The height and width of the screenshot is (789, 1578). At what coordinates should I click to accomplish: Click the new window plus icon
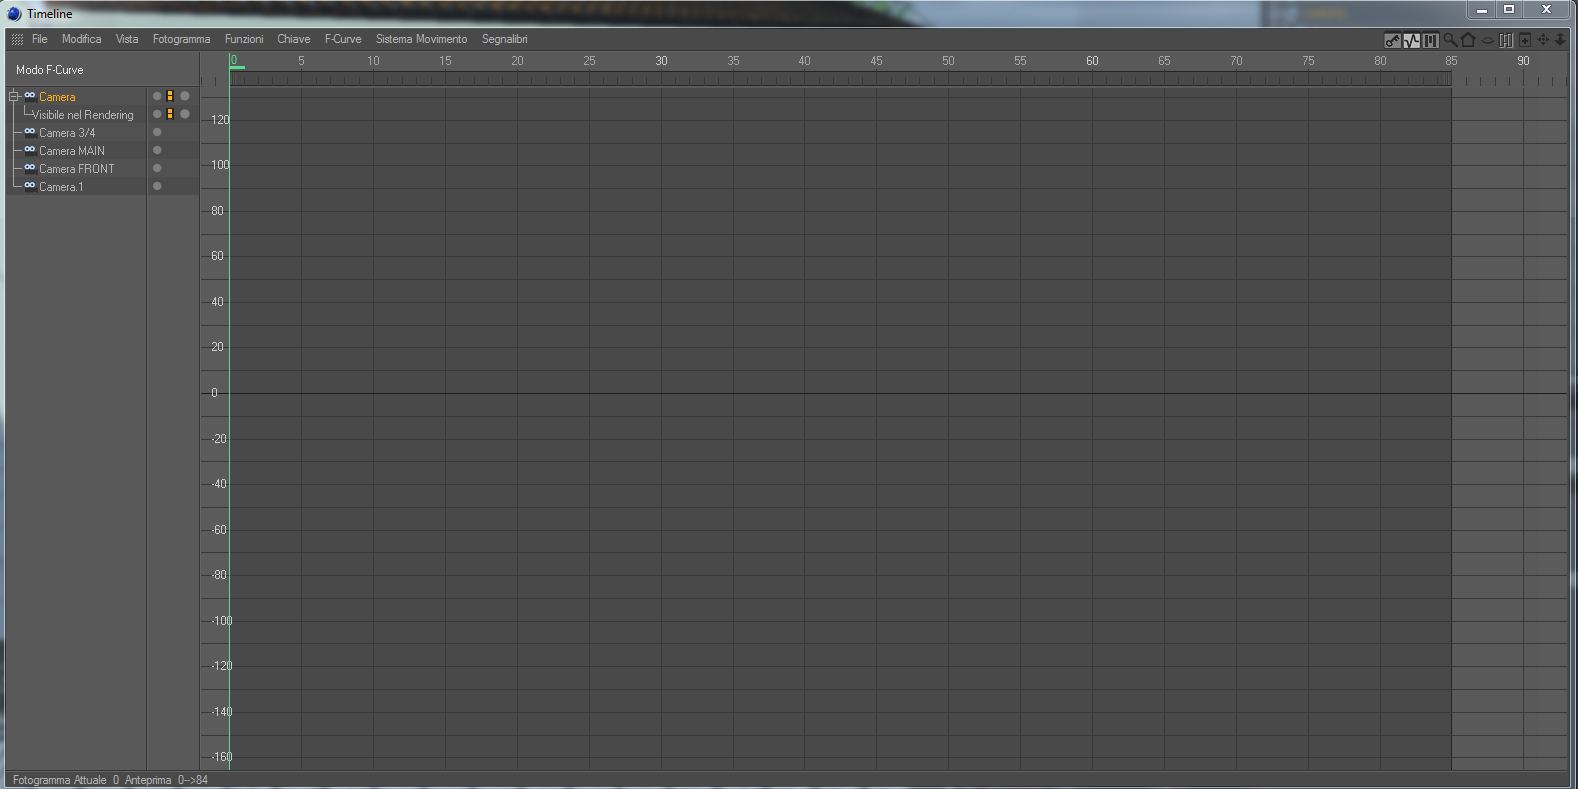pyautogui.click(x=1525, y=40)
